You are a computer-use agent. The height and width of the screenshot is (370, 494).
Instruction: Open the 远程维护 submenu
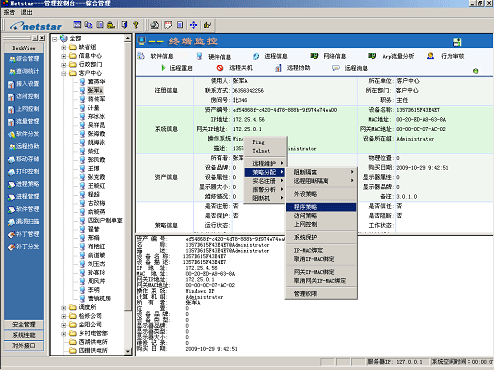[265, 163]
